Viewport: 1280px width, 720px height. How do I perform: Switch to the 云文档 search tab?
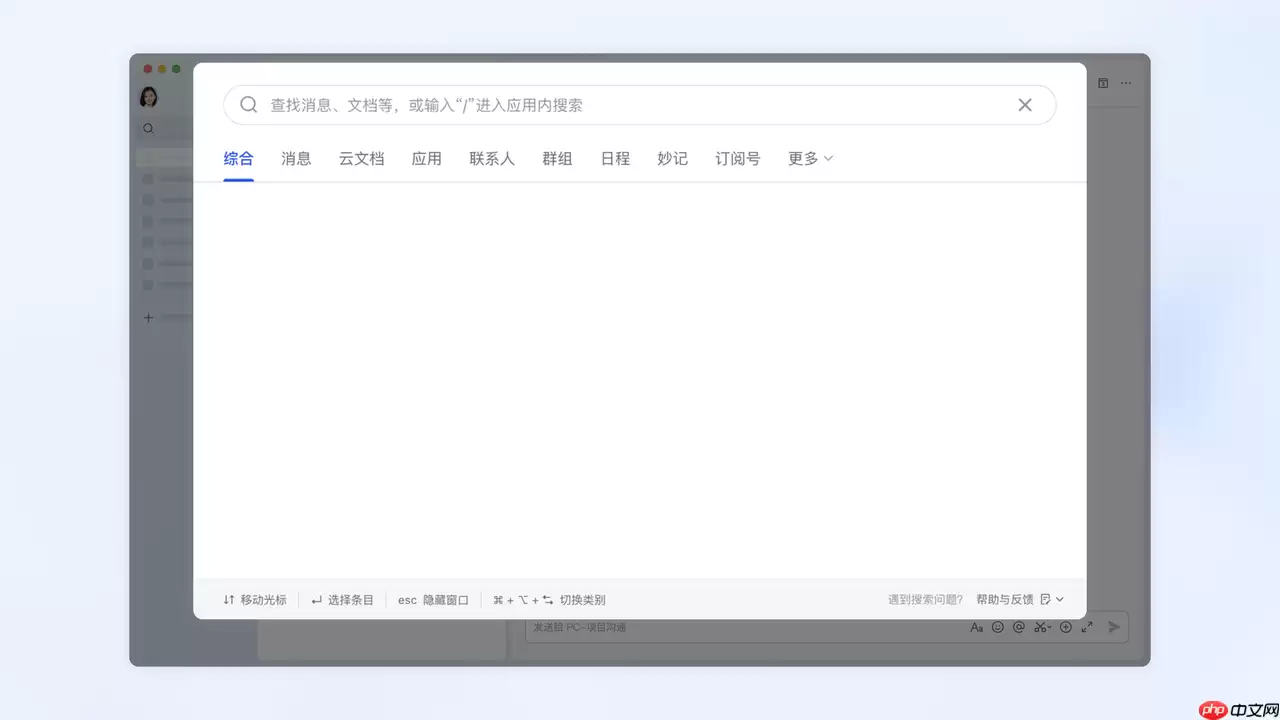(x=361, y=158)
